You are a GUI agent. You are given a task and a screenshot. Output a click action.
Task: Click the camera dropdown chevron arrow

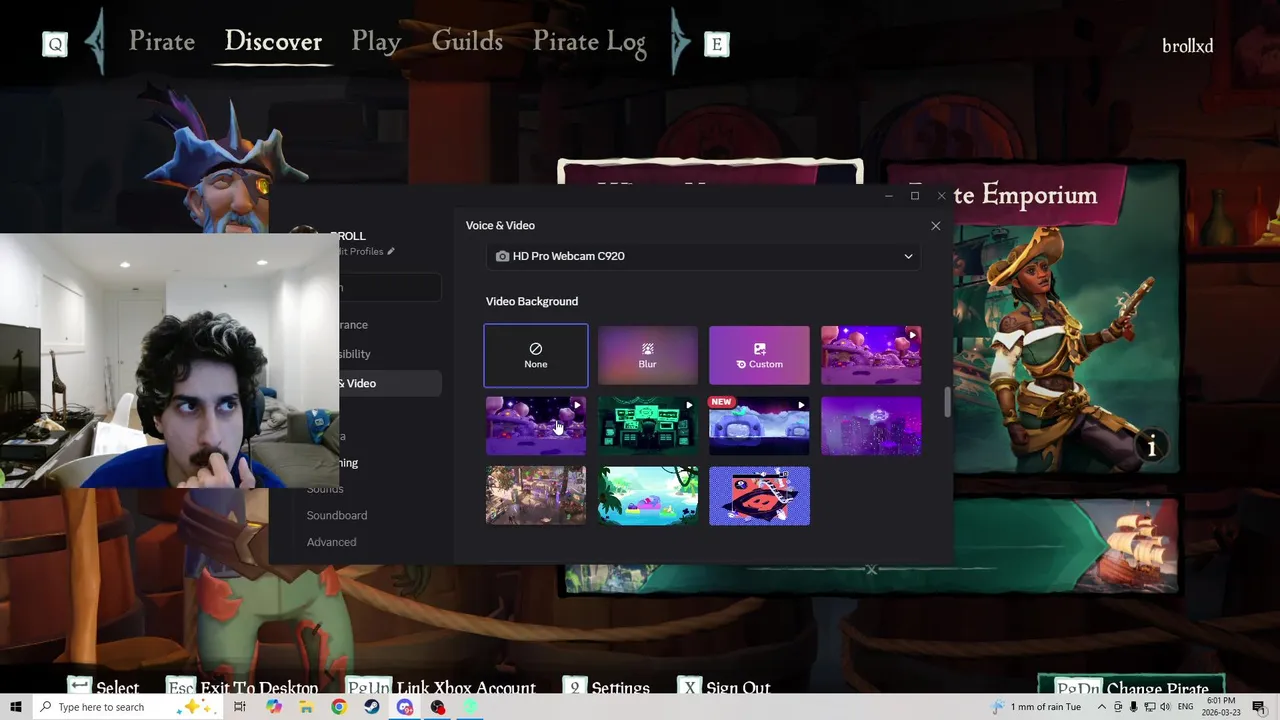908,256
